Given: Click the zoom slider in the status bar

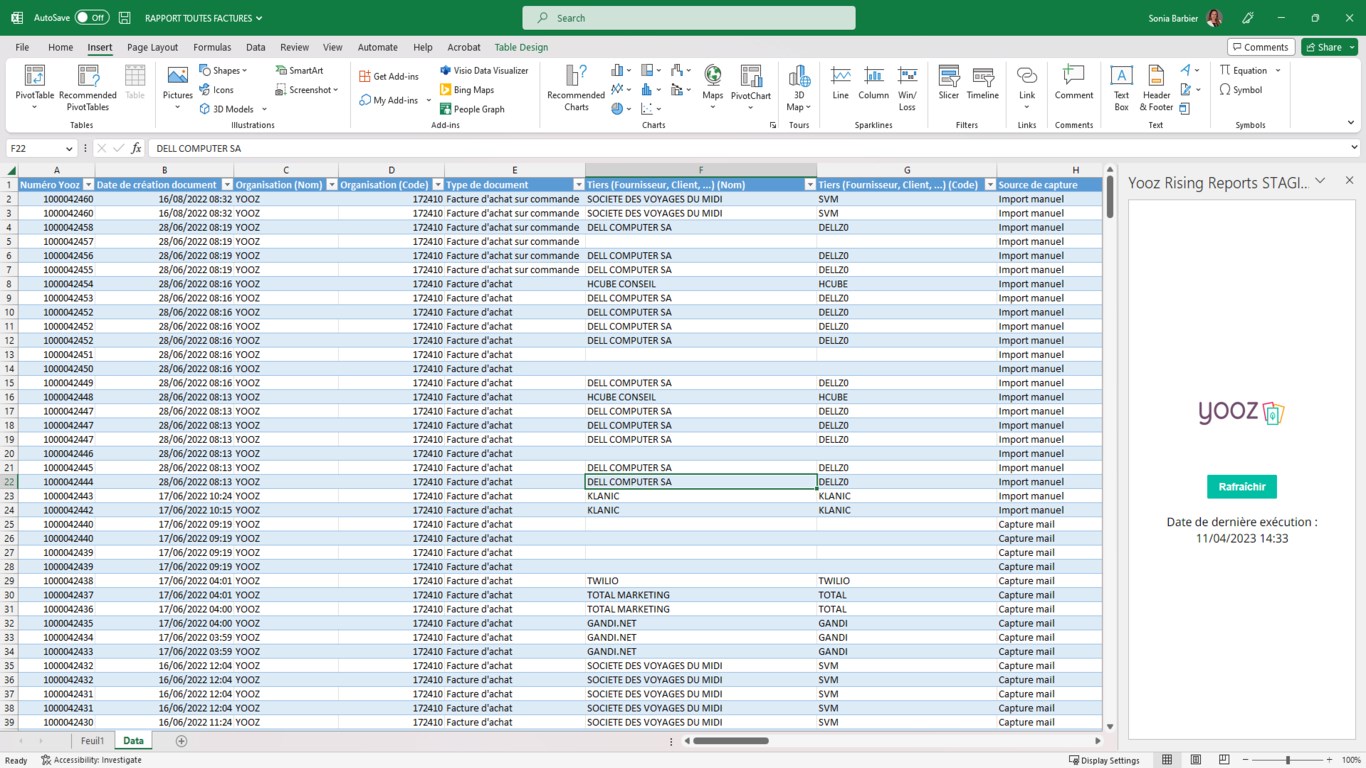Looking at the screenshot, I should (1288, 760).
